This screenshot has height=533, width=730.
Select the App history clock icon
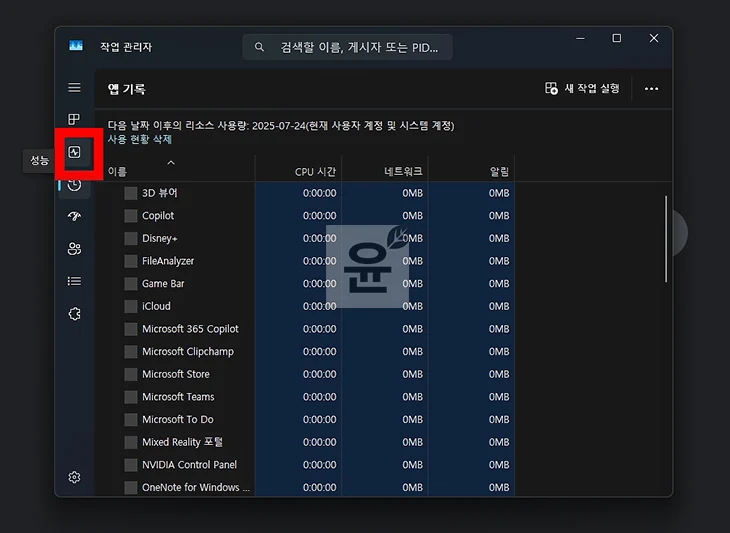(74, 185)
